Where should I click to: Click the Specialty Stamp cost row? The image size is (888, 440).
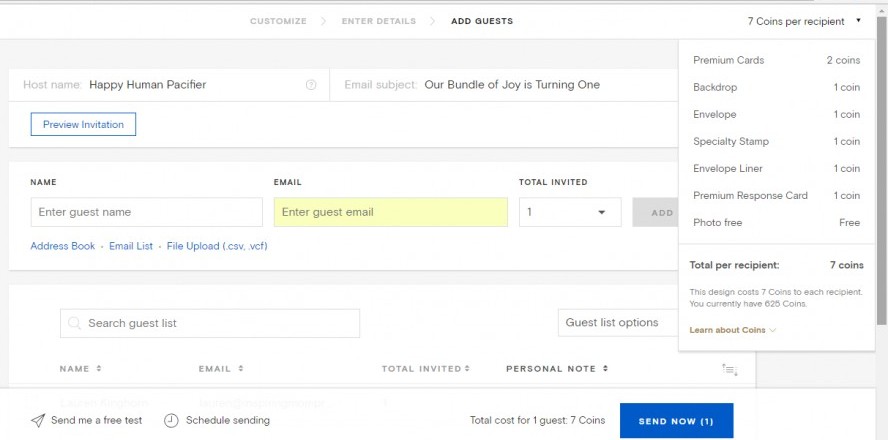tap(776, 142)
